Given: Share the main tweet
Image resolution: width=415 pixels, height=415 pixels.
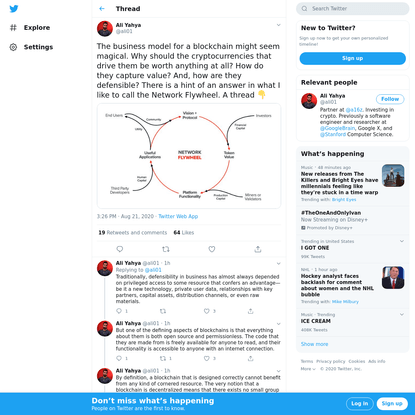Looking at the screenshot, I should point(258,249).
